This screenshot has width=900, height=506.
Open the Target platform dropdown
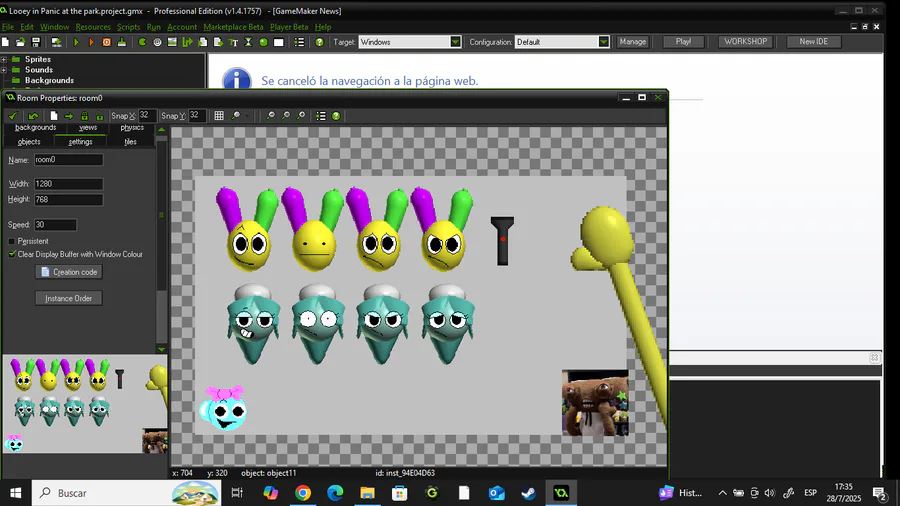click(455, 42)
